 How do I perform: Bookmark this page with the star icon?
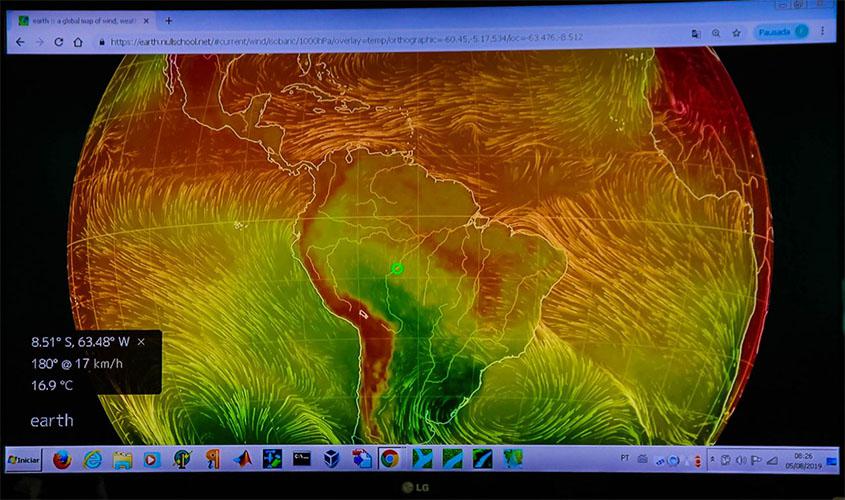(736, 33)
